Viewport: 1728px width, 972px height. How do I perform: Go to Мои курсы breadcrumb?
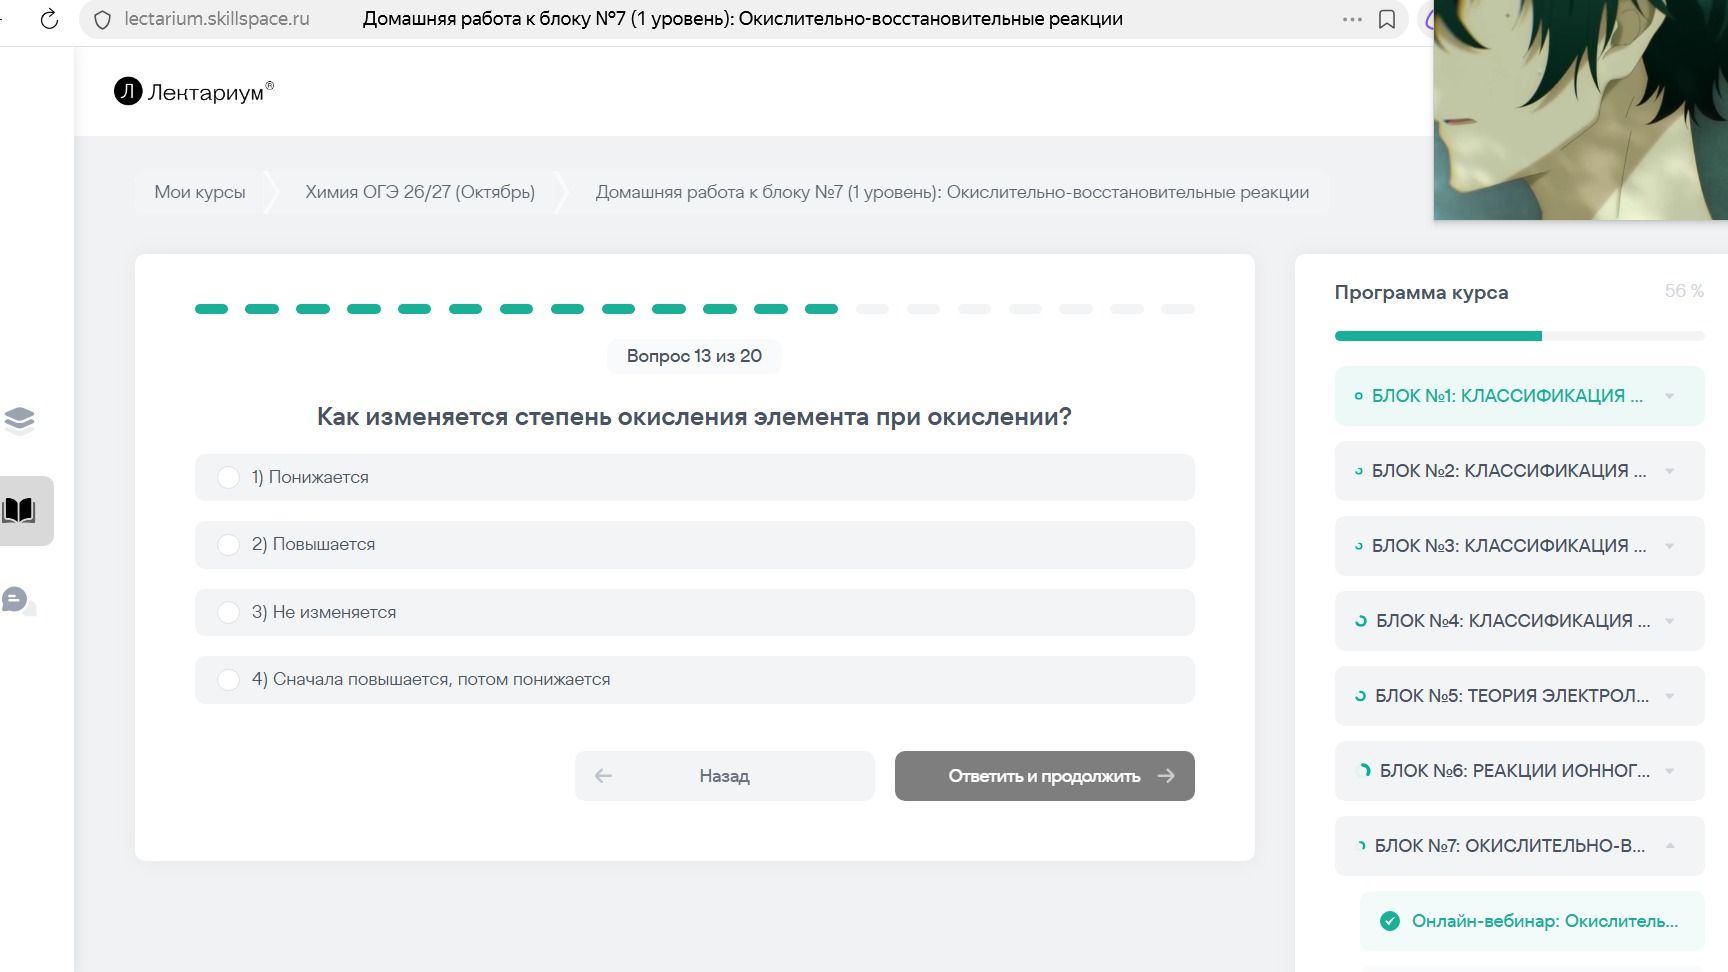(200, 192)
